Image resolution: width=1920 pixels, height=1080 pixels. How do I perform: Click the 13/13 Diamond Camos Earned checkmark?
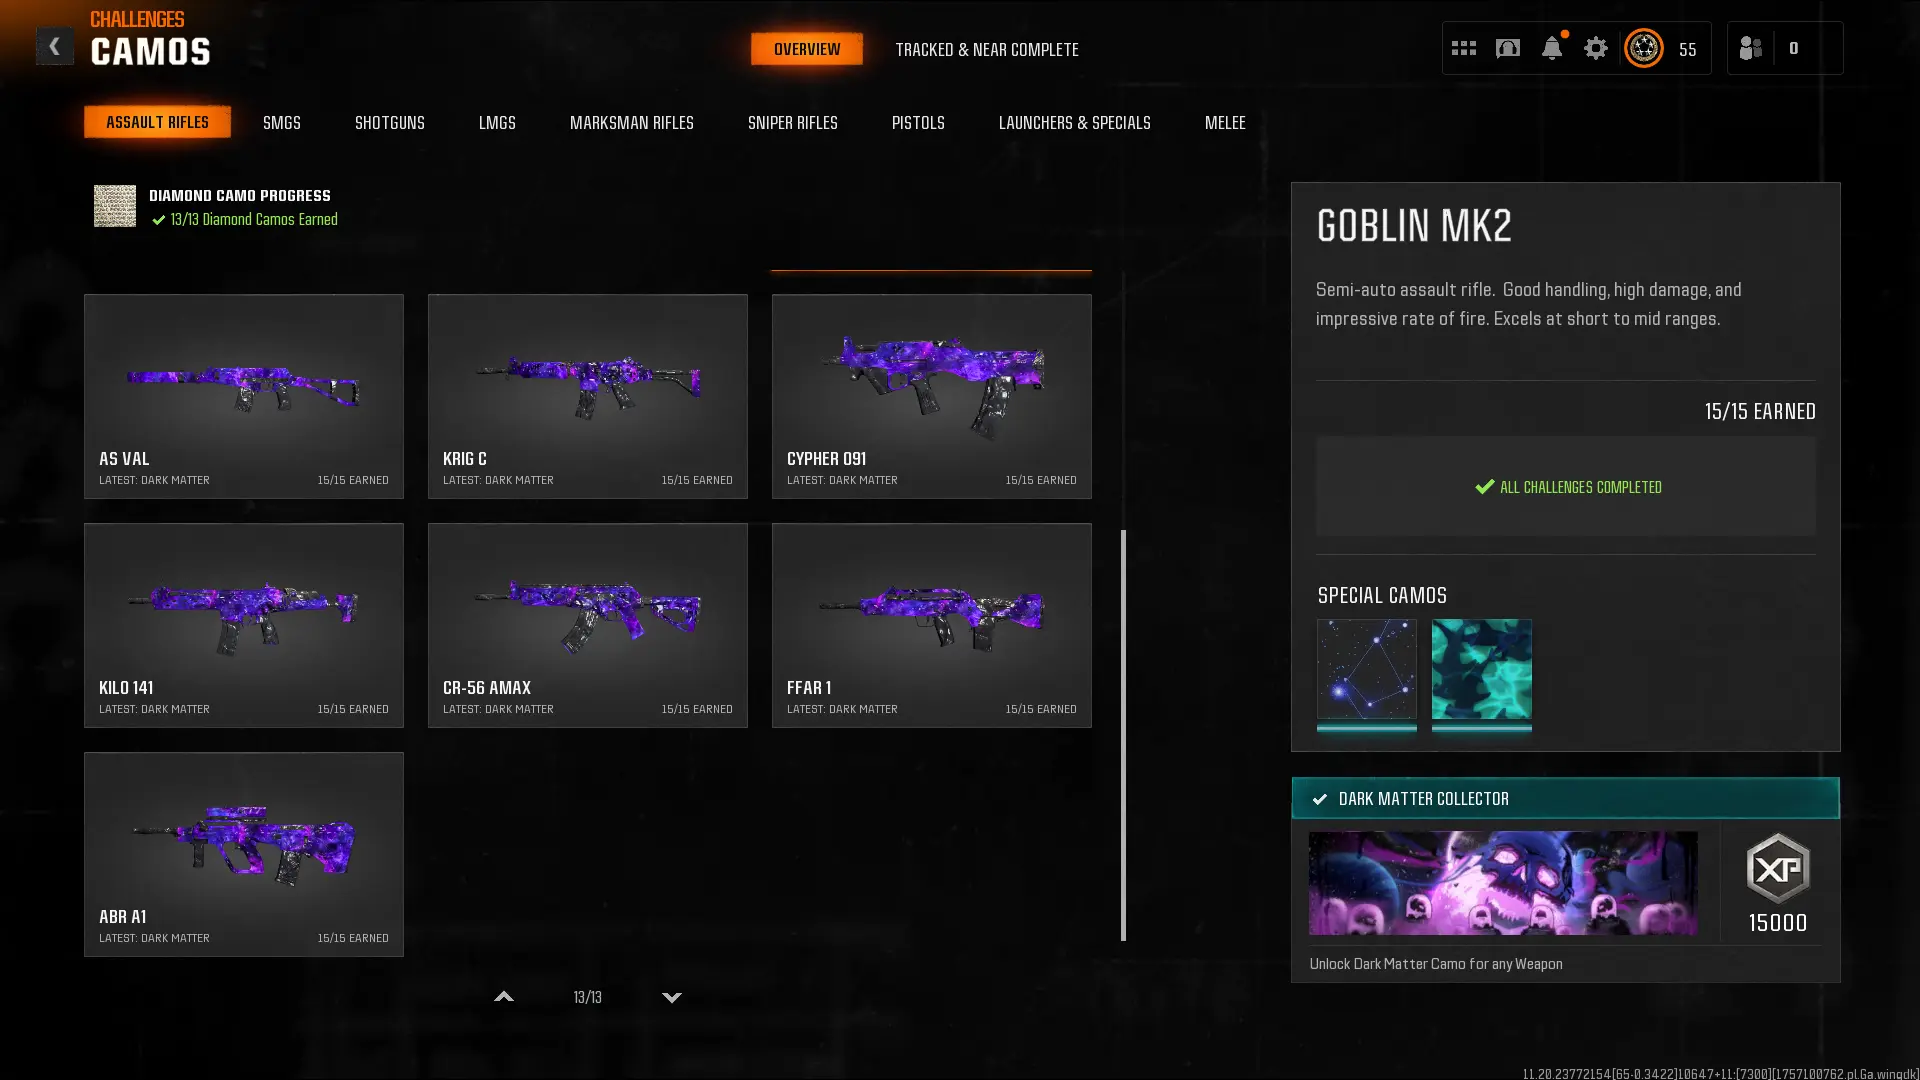pos(159,220)
